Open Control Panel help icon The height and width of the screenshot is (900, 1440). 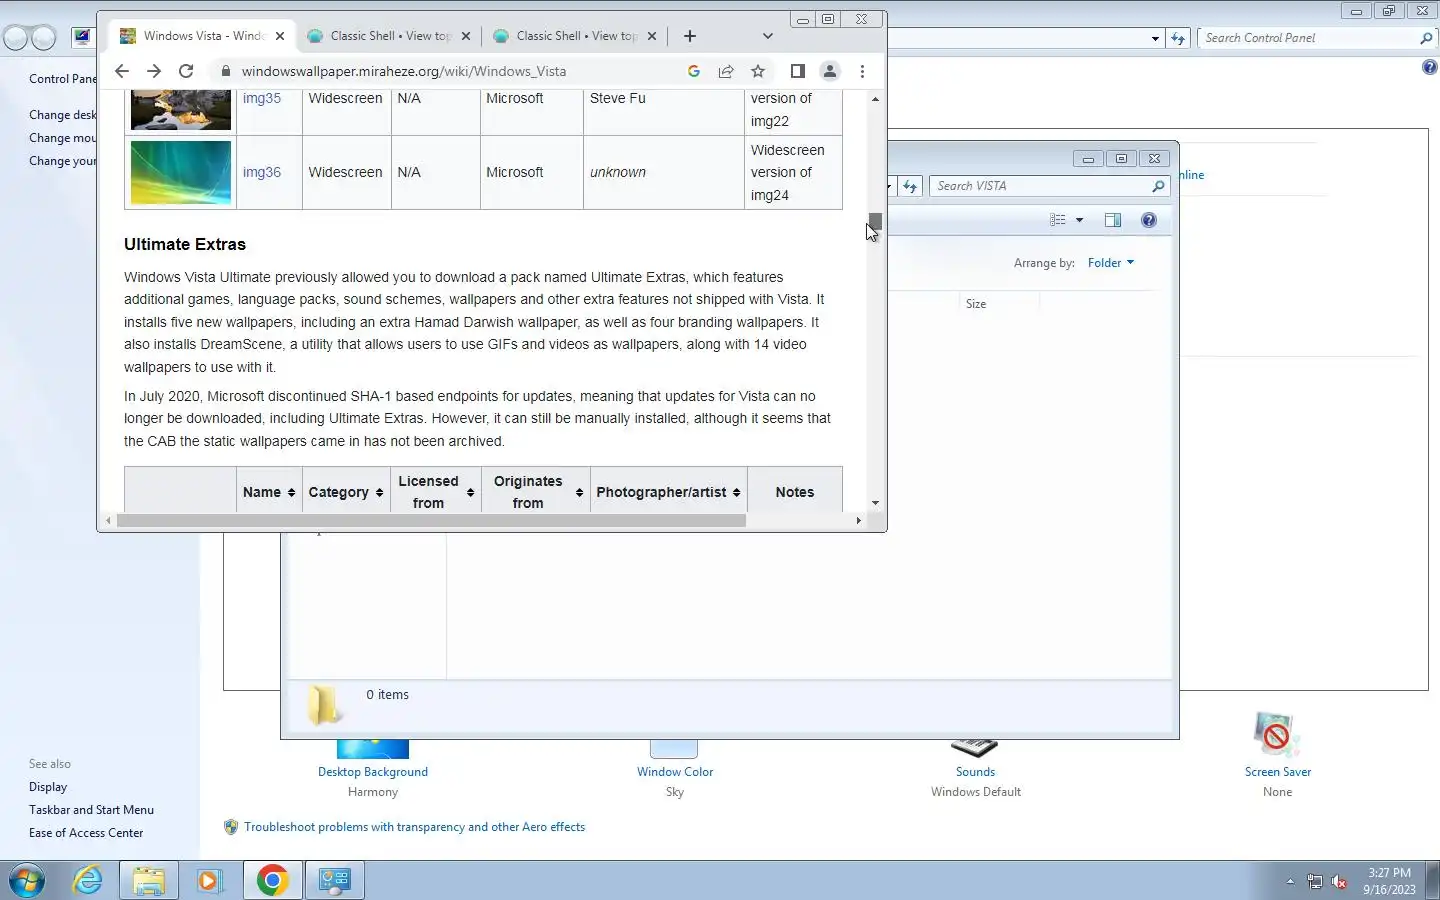pyautogui.click(x=1430, y=67)
